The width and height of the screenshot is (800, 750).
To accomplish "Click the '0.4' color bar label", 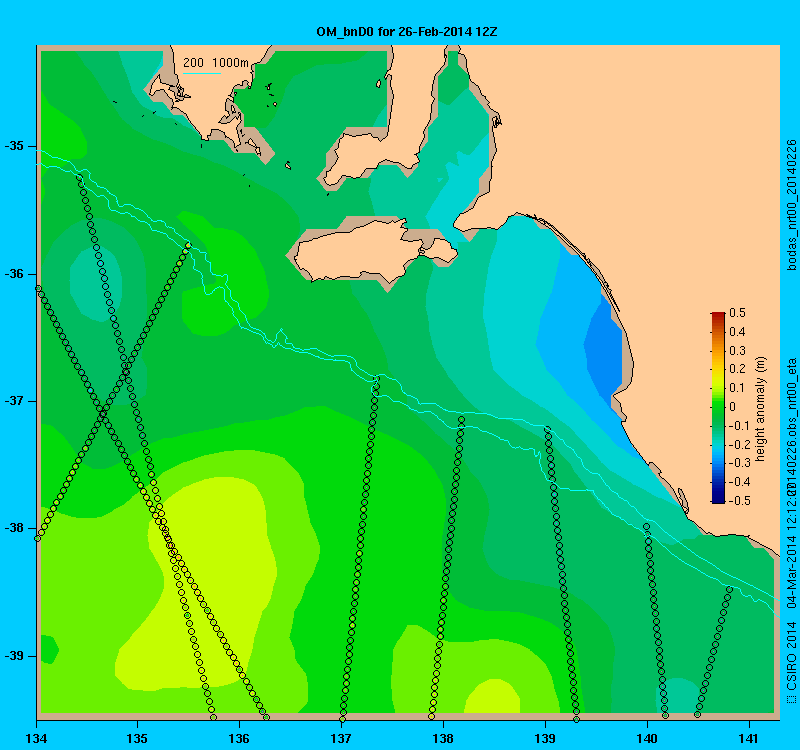I will coord(737,332).
